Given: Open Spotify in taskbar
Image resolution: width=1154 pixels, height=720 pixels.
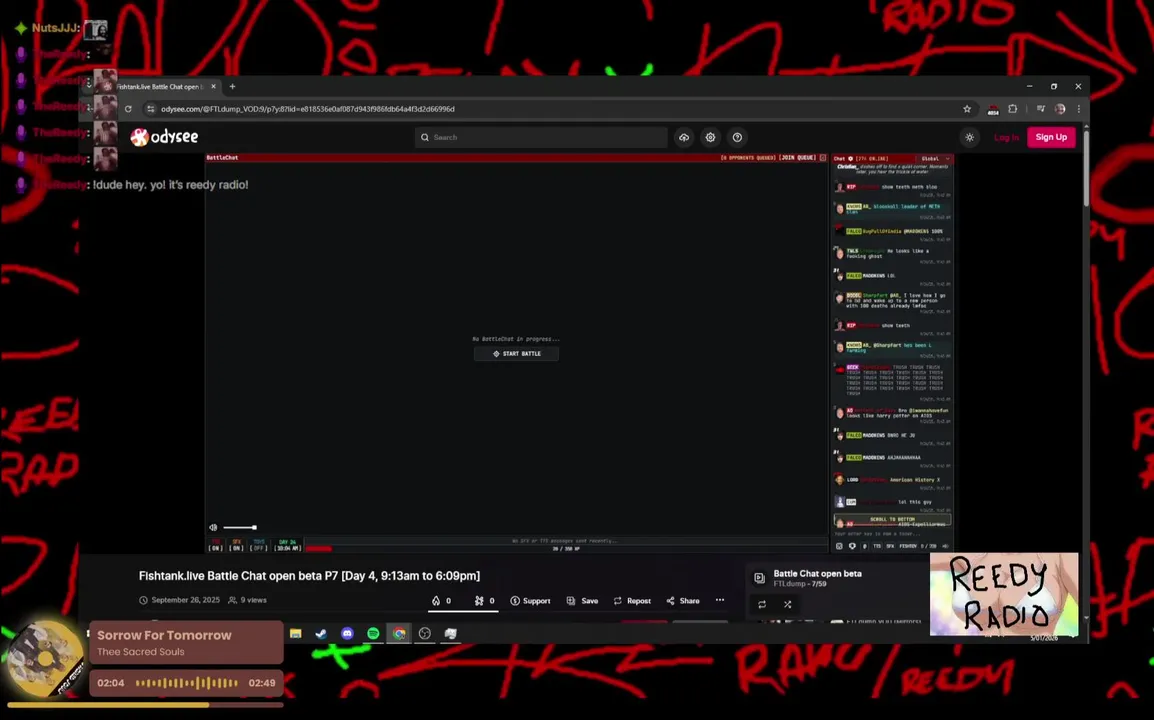Looking at the screenshot, I should click(373, 633).
